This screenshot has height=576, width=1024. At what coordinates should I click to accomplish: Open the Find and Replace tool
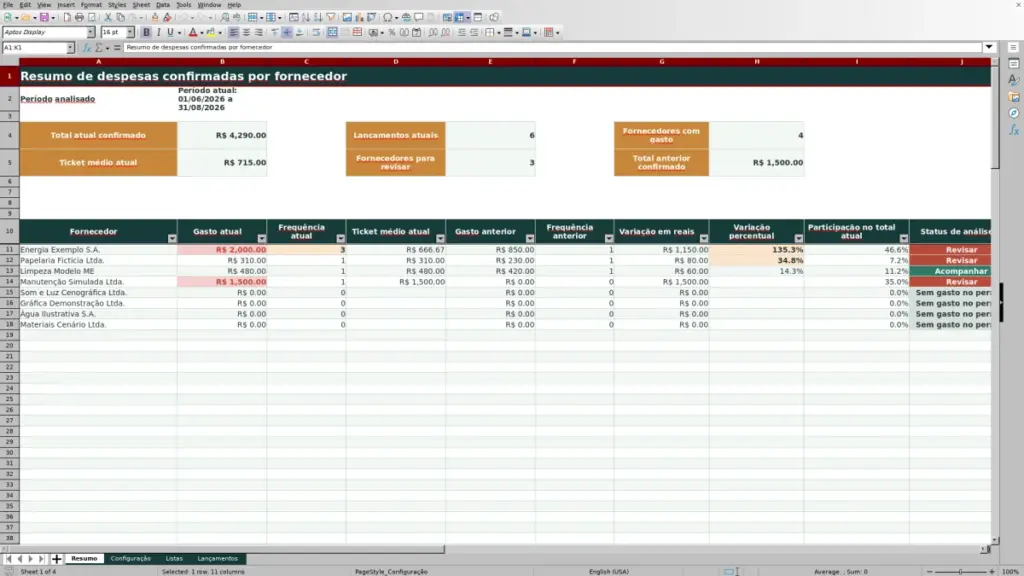point(225,18)
